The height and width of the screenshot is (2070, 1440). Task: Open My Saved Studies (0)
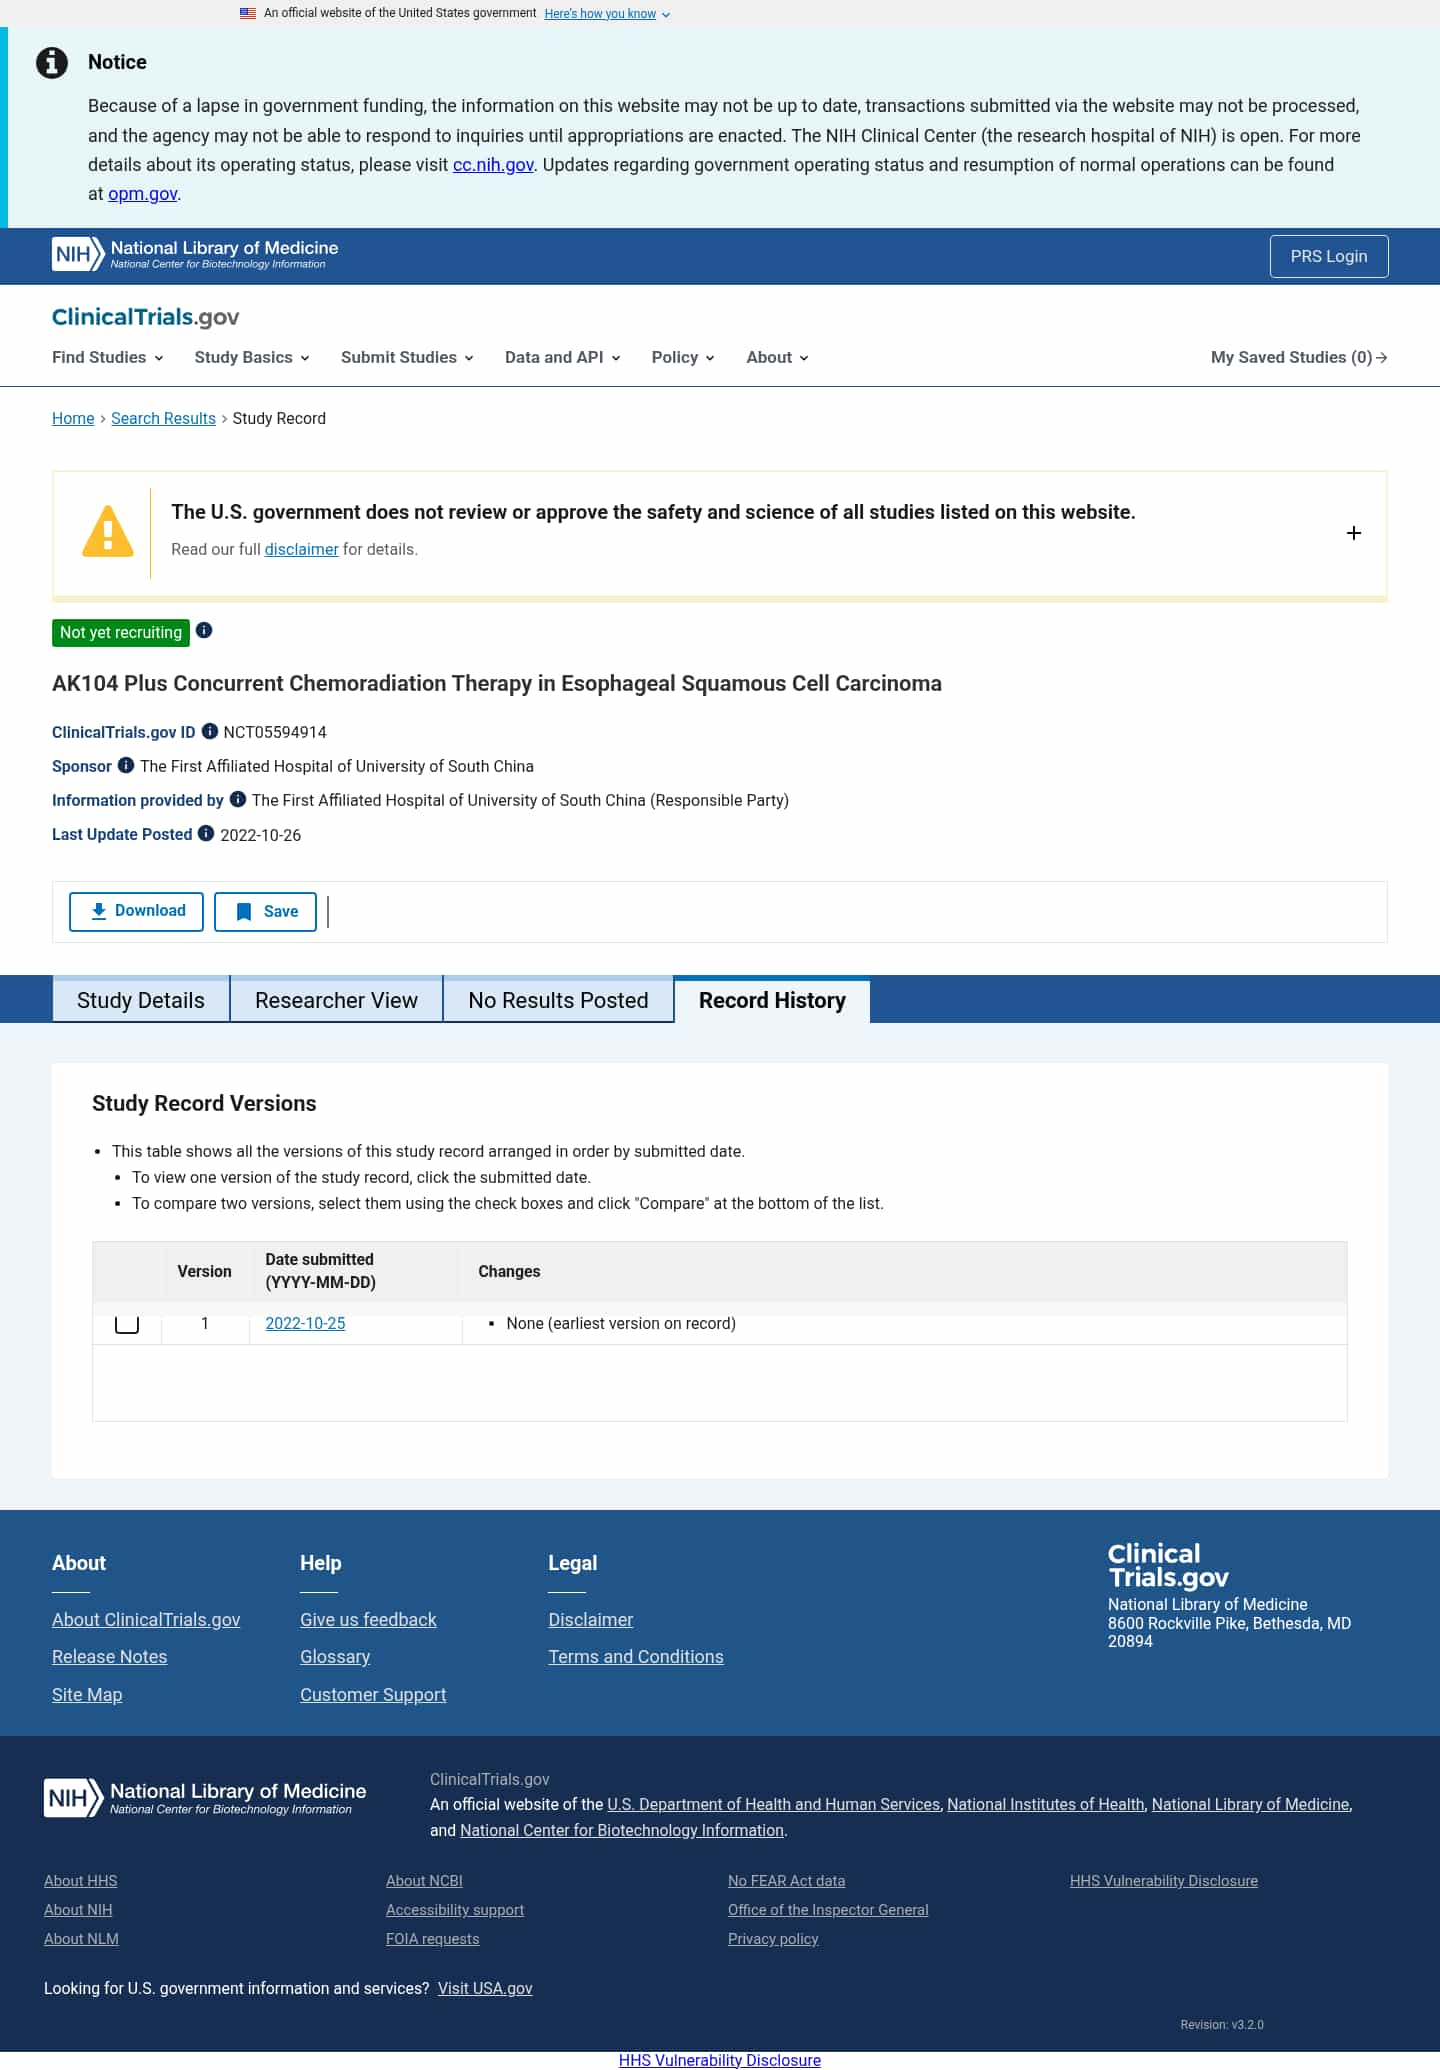(x=1299, y=357)
